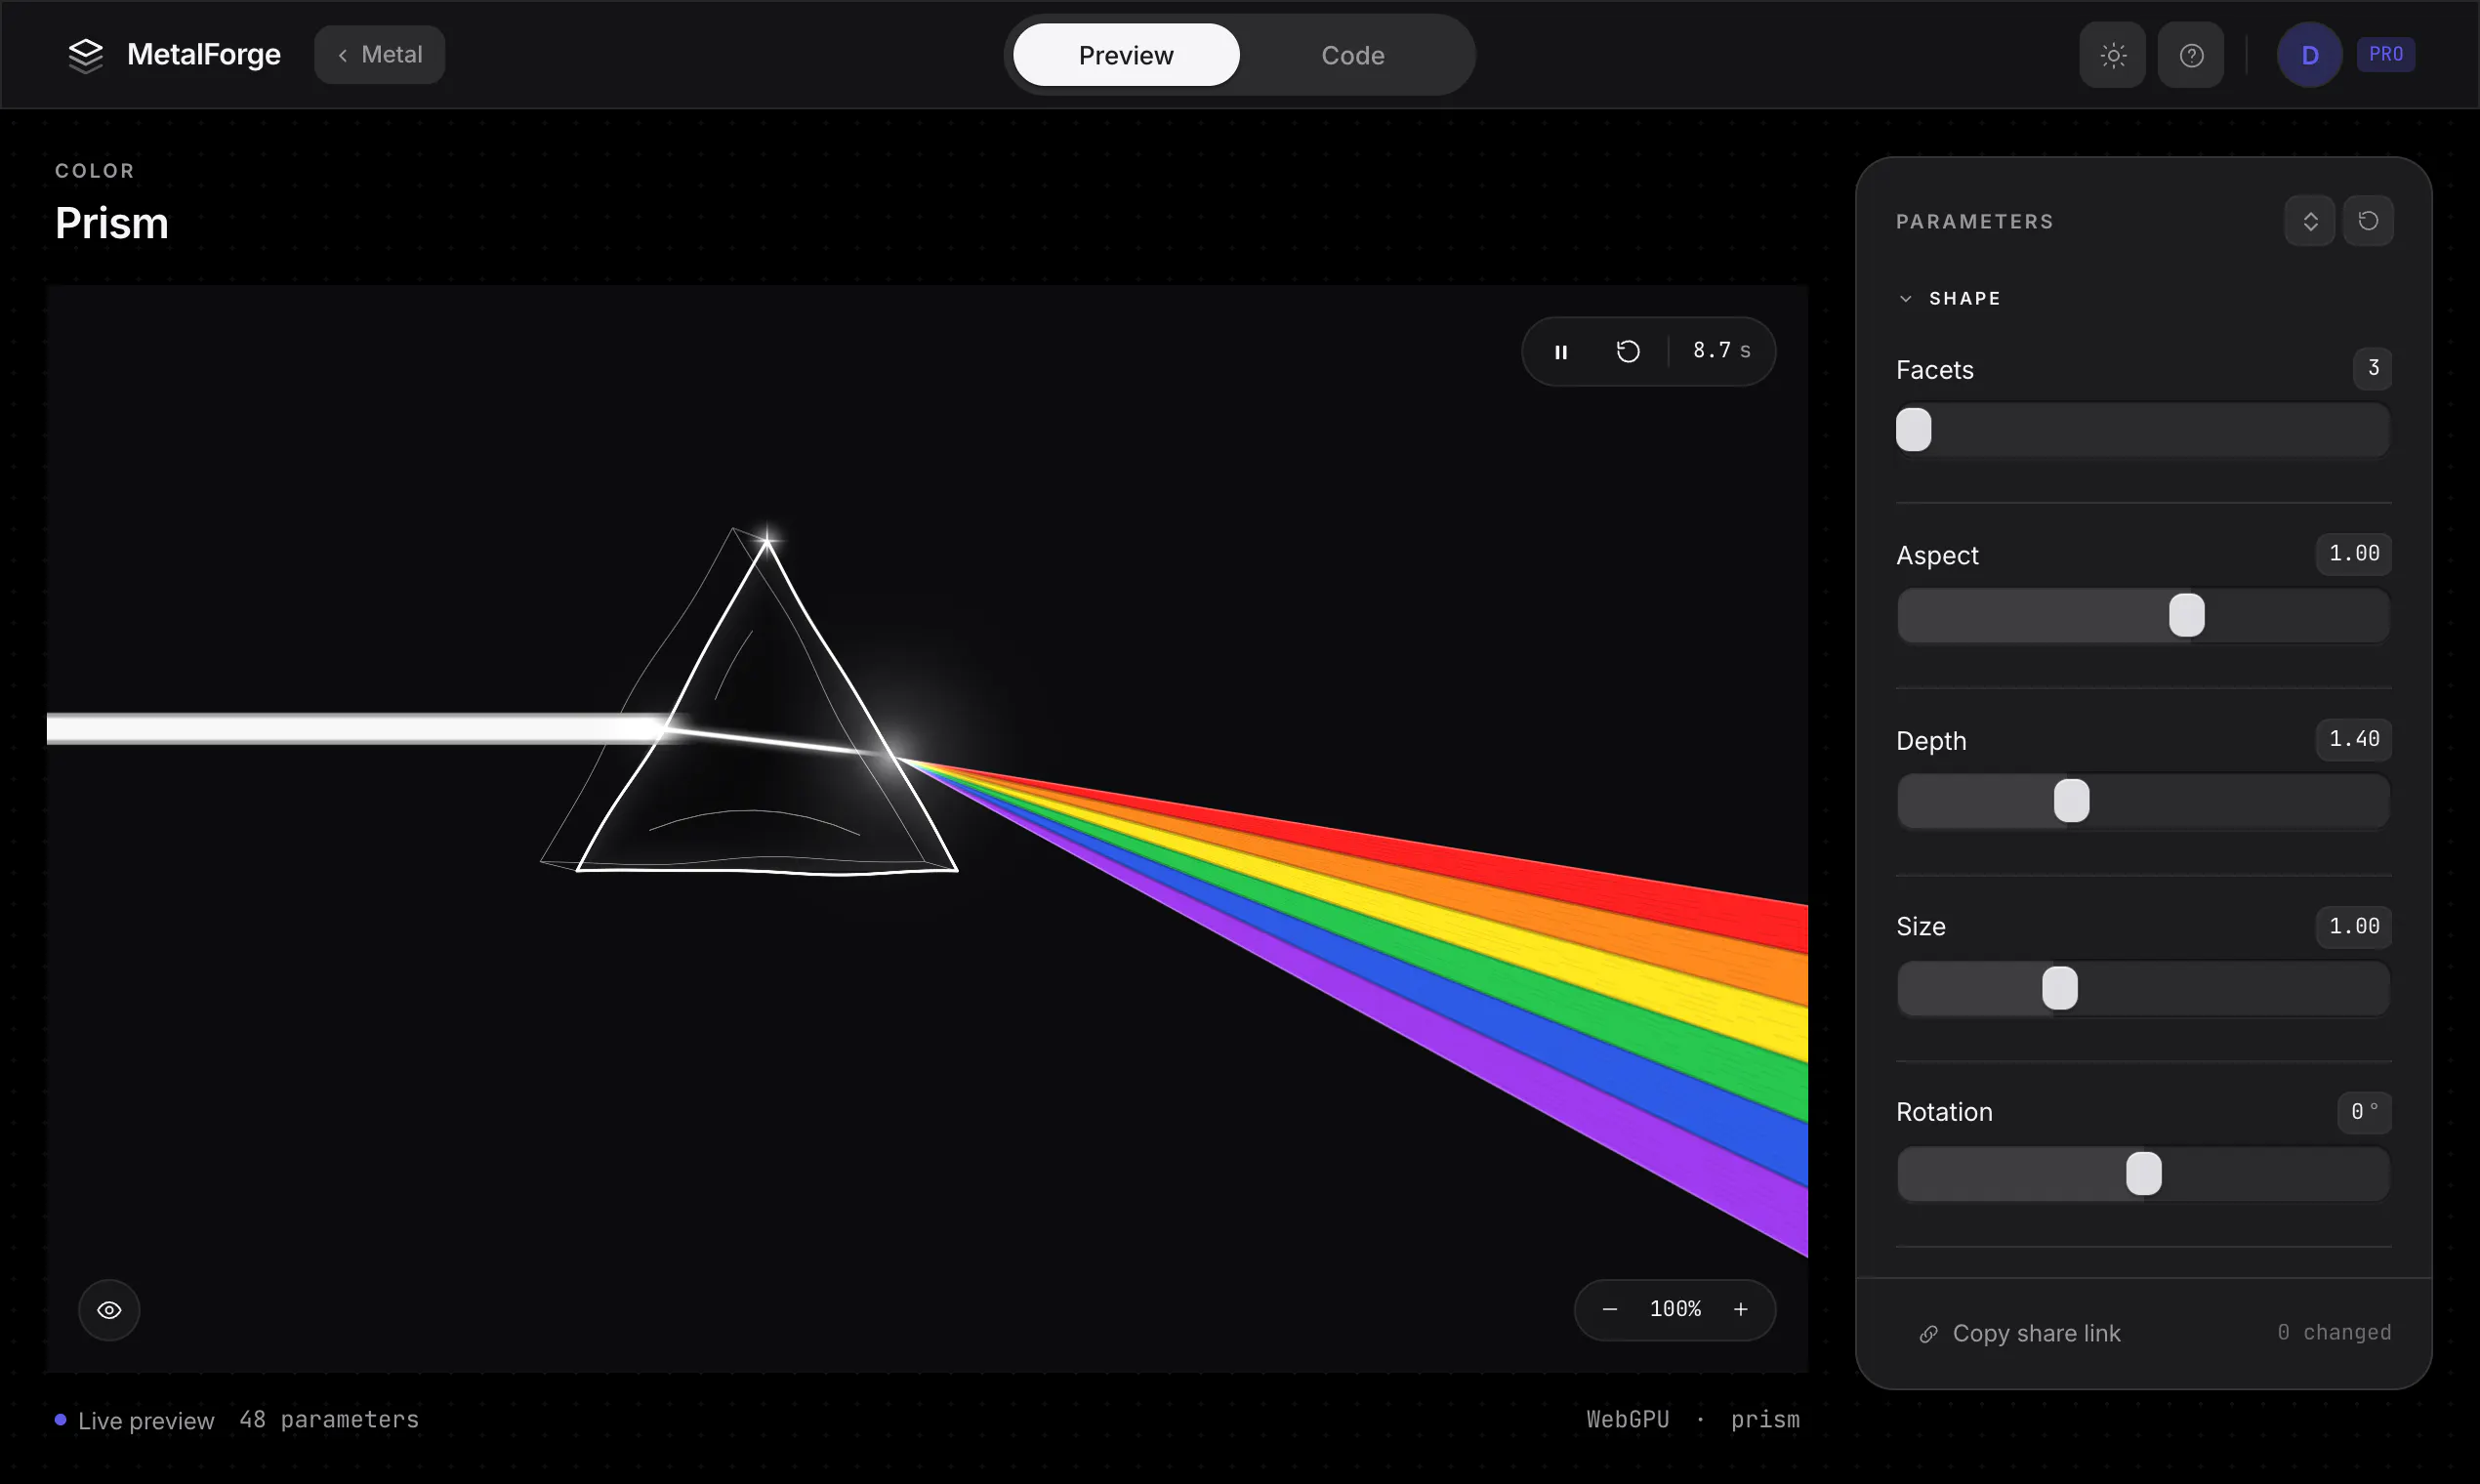This screenshot has width=2480, height=1484.
Task: Toggle the preview eye visibility button
Action: (109, 1310)
